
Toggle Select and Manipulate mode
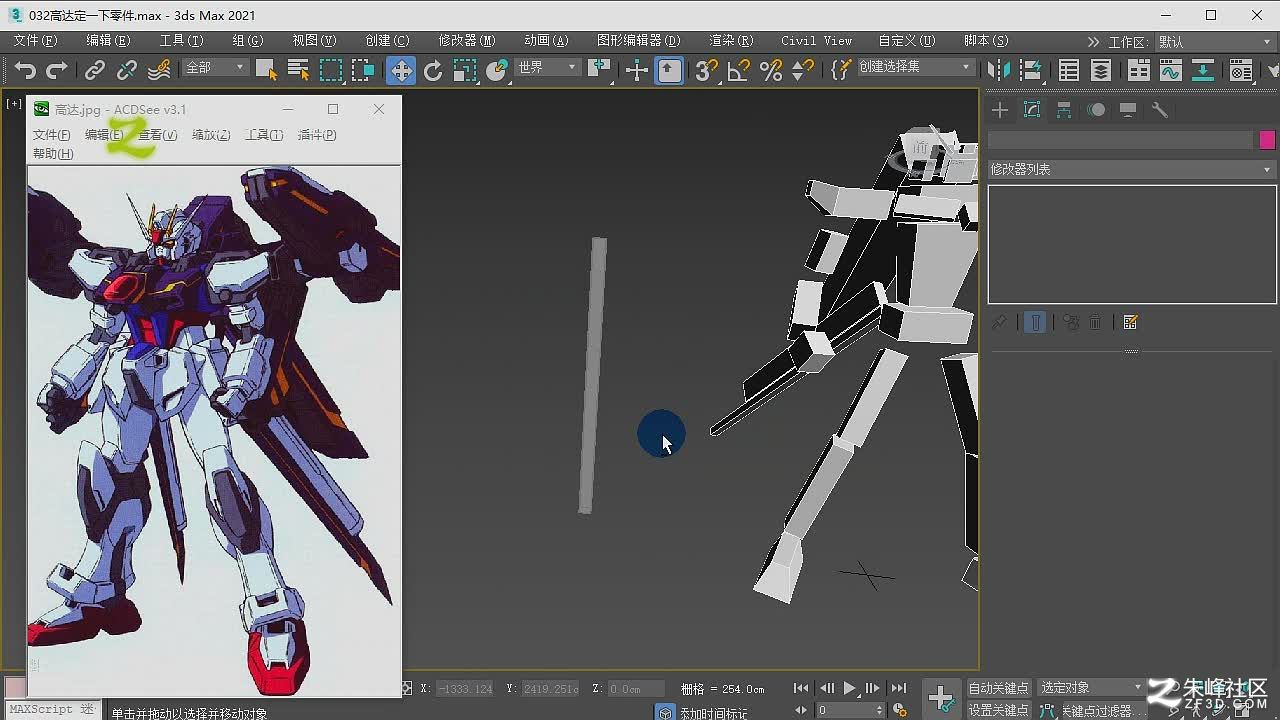click(637, 70)
